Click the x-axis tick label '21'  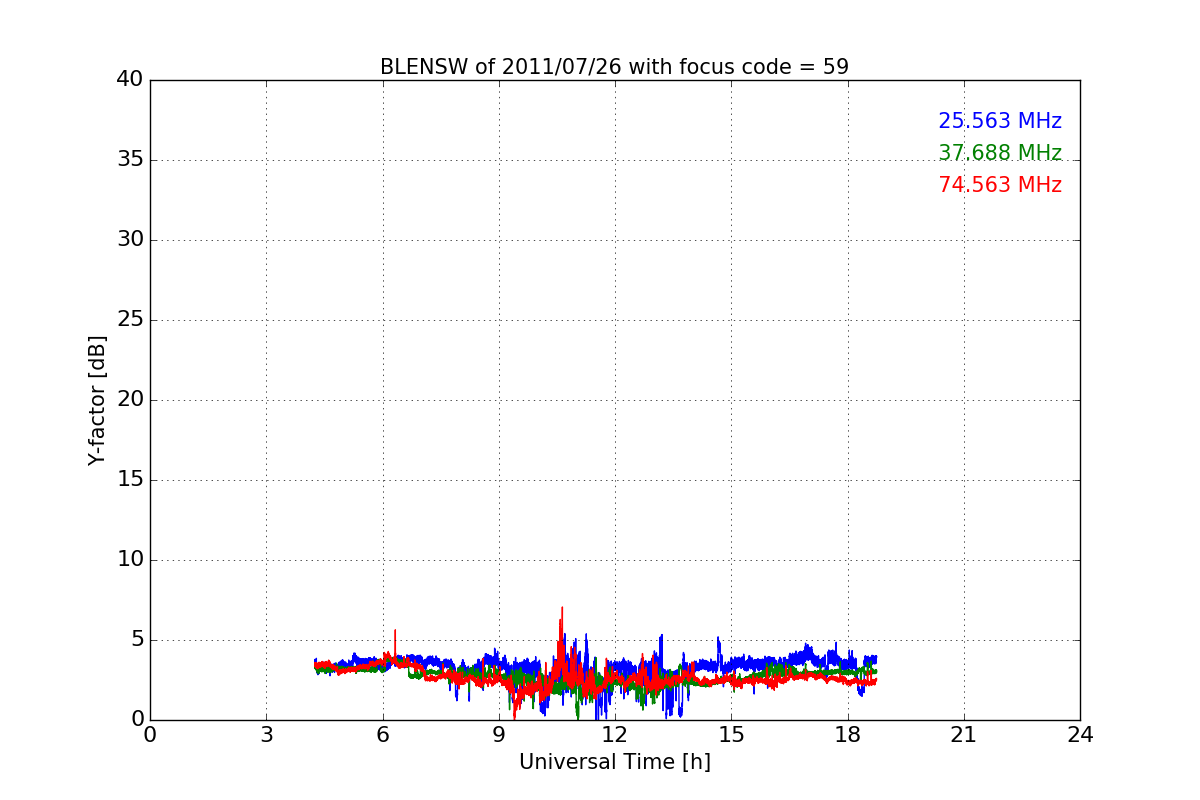pyautogui.click(x=964, y=735)
